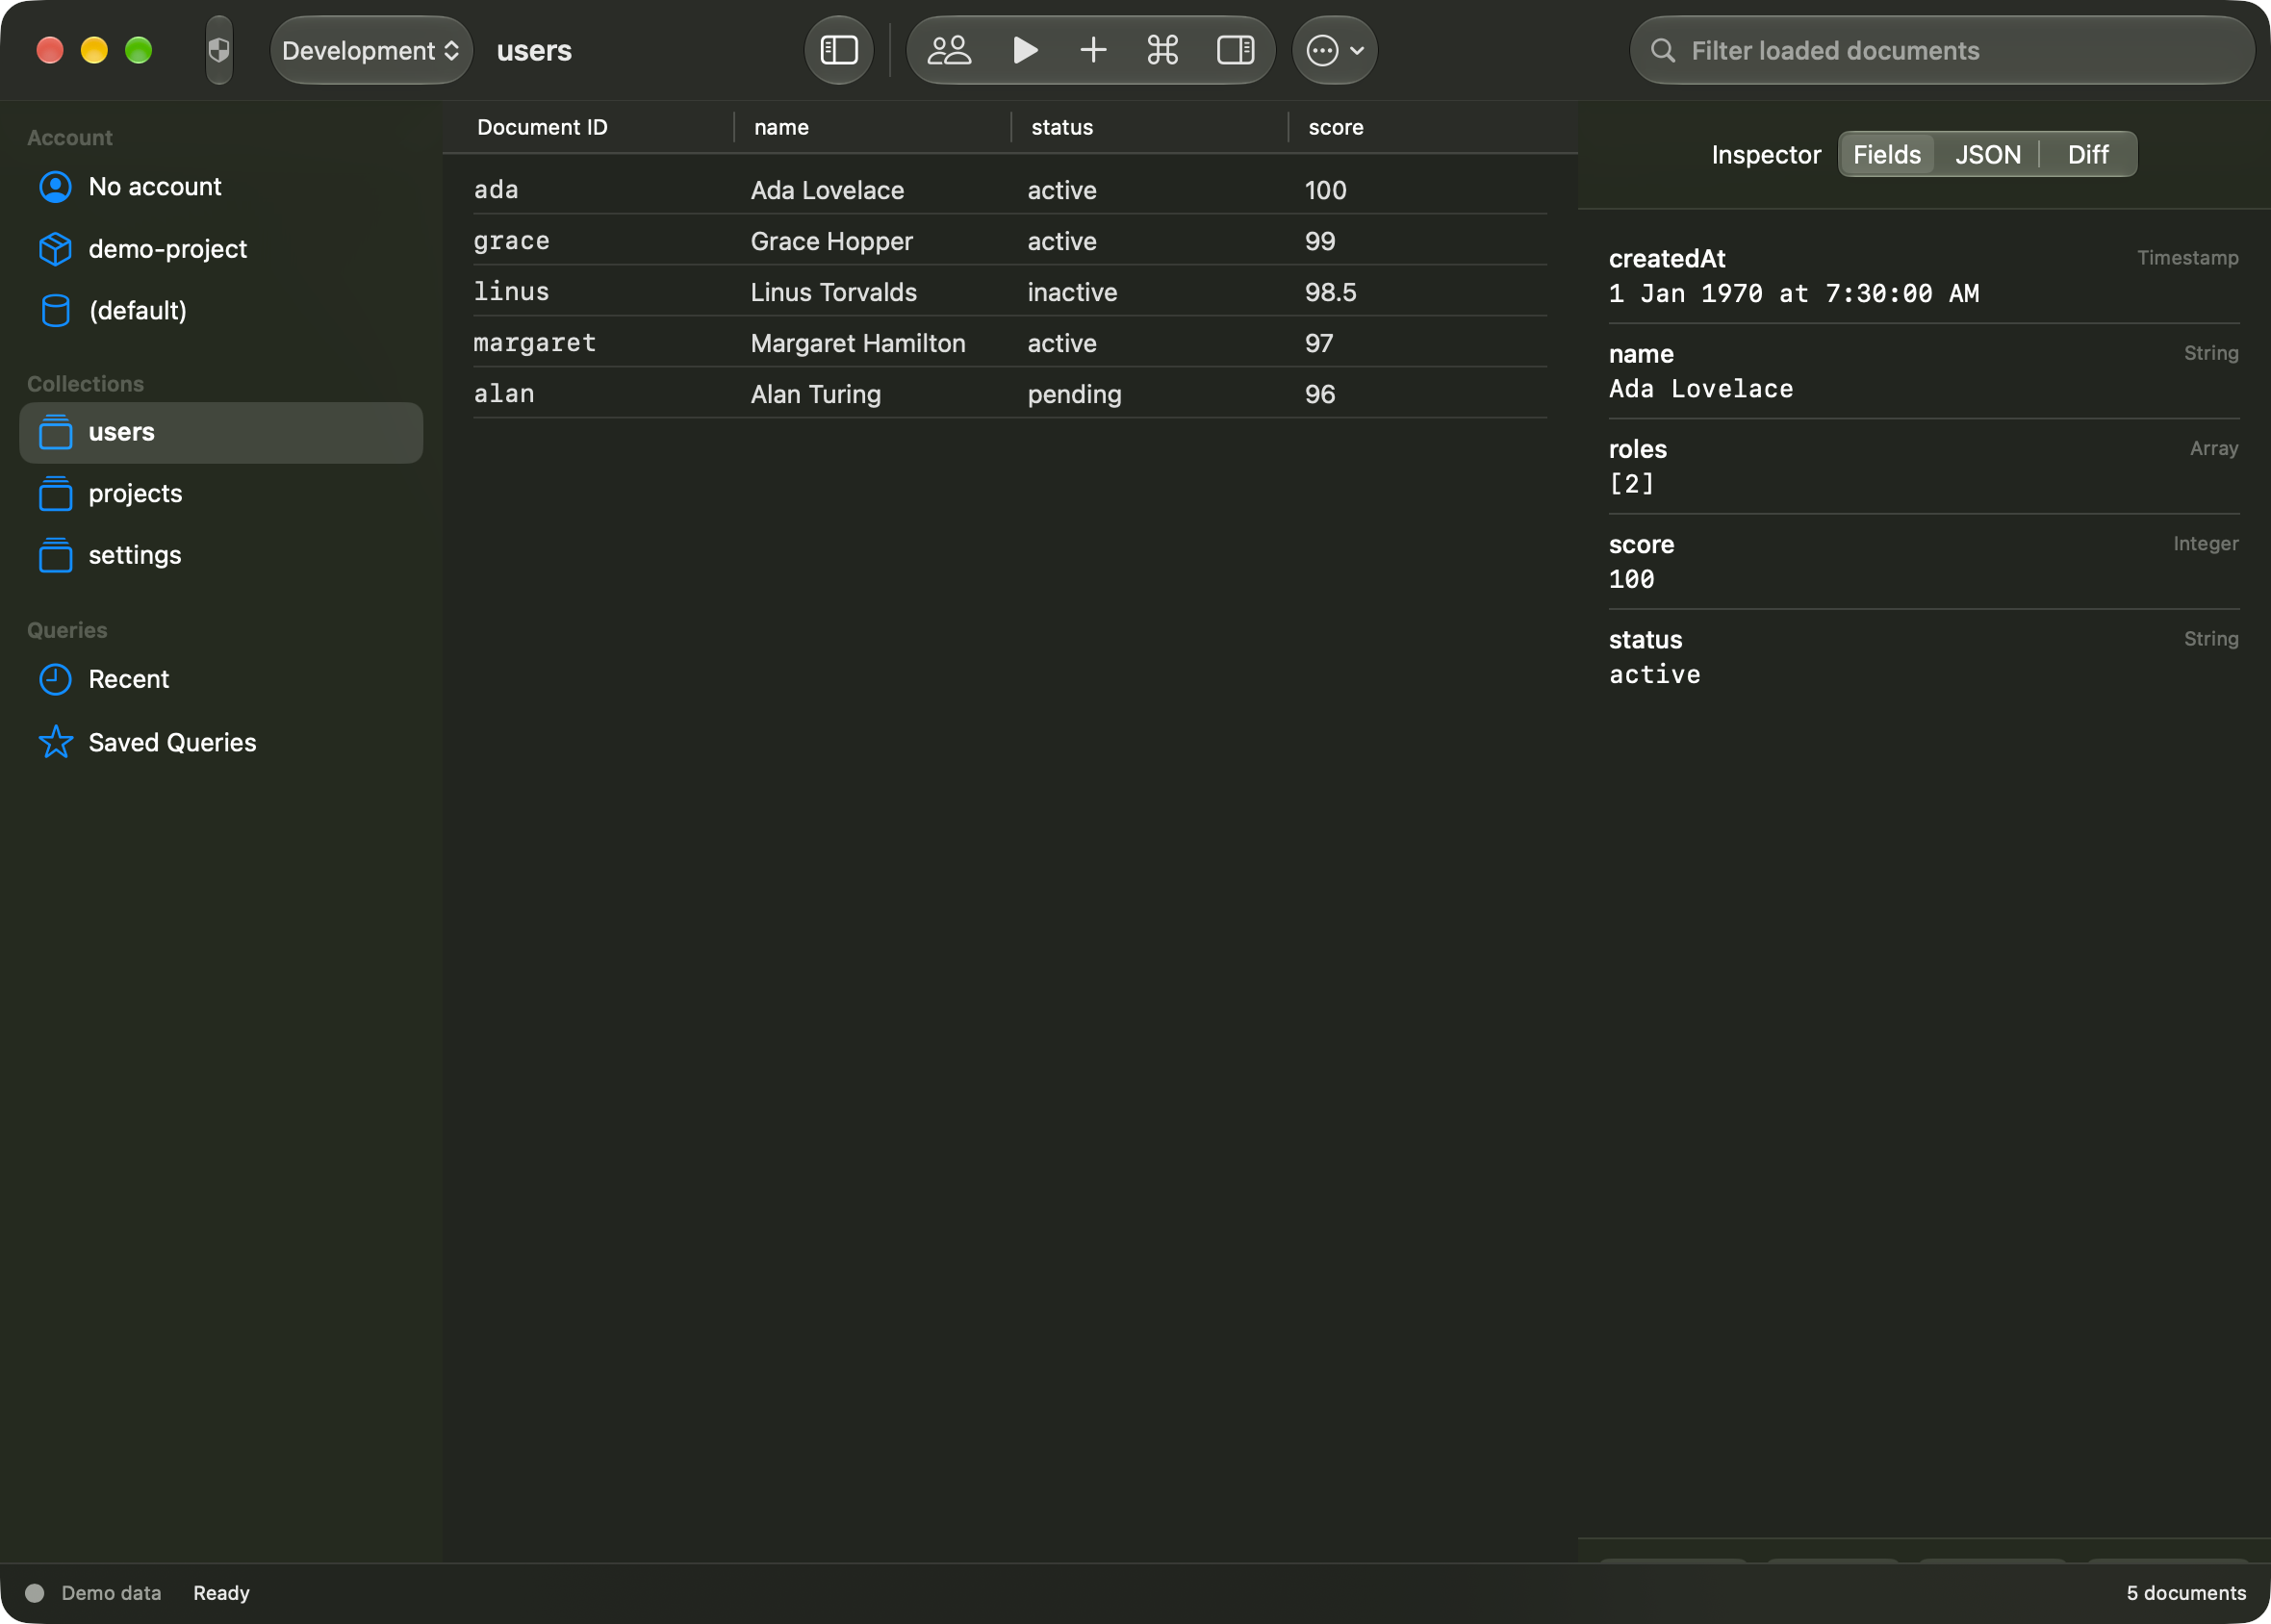Open Recent queries
This screenshot has height=1624, width=2271.
[221, 680]
